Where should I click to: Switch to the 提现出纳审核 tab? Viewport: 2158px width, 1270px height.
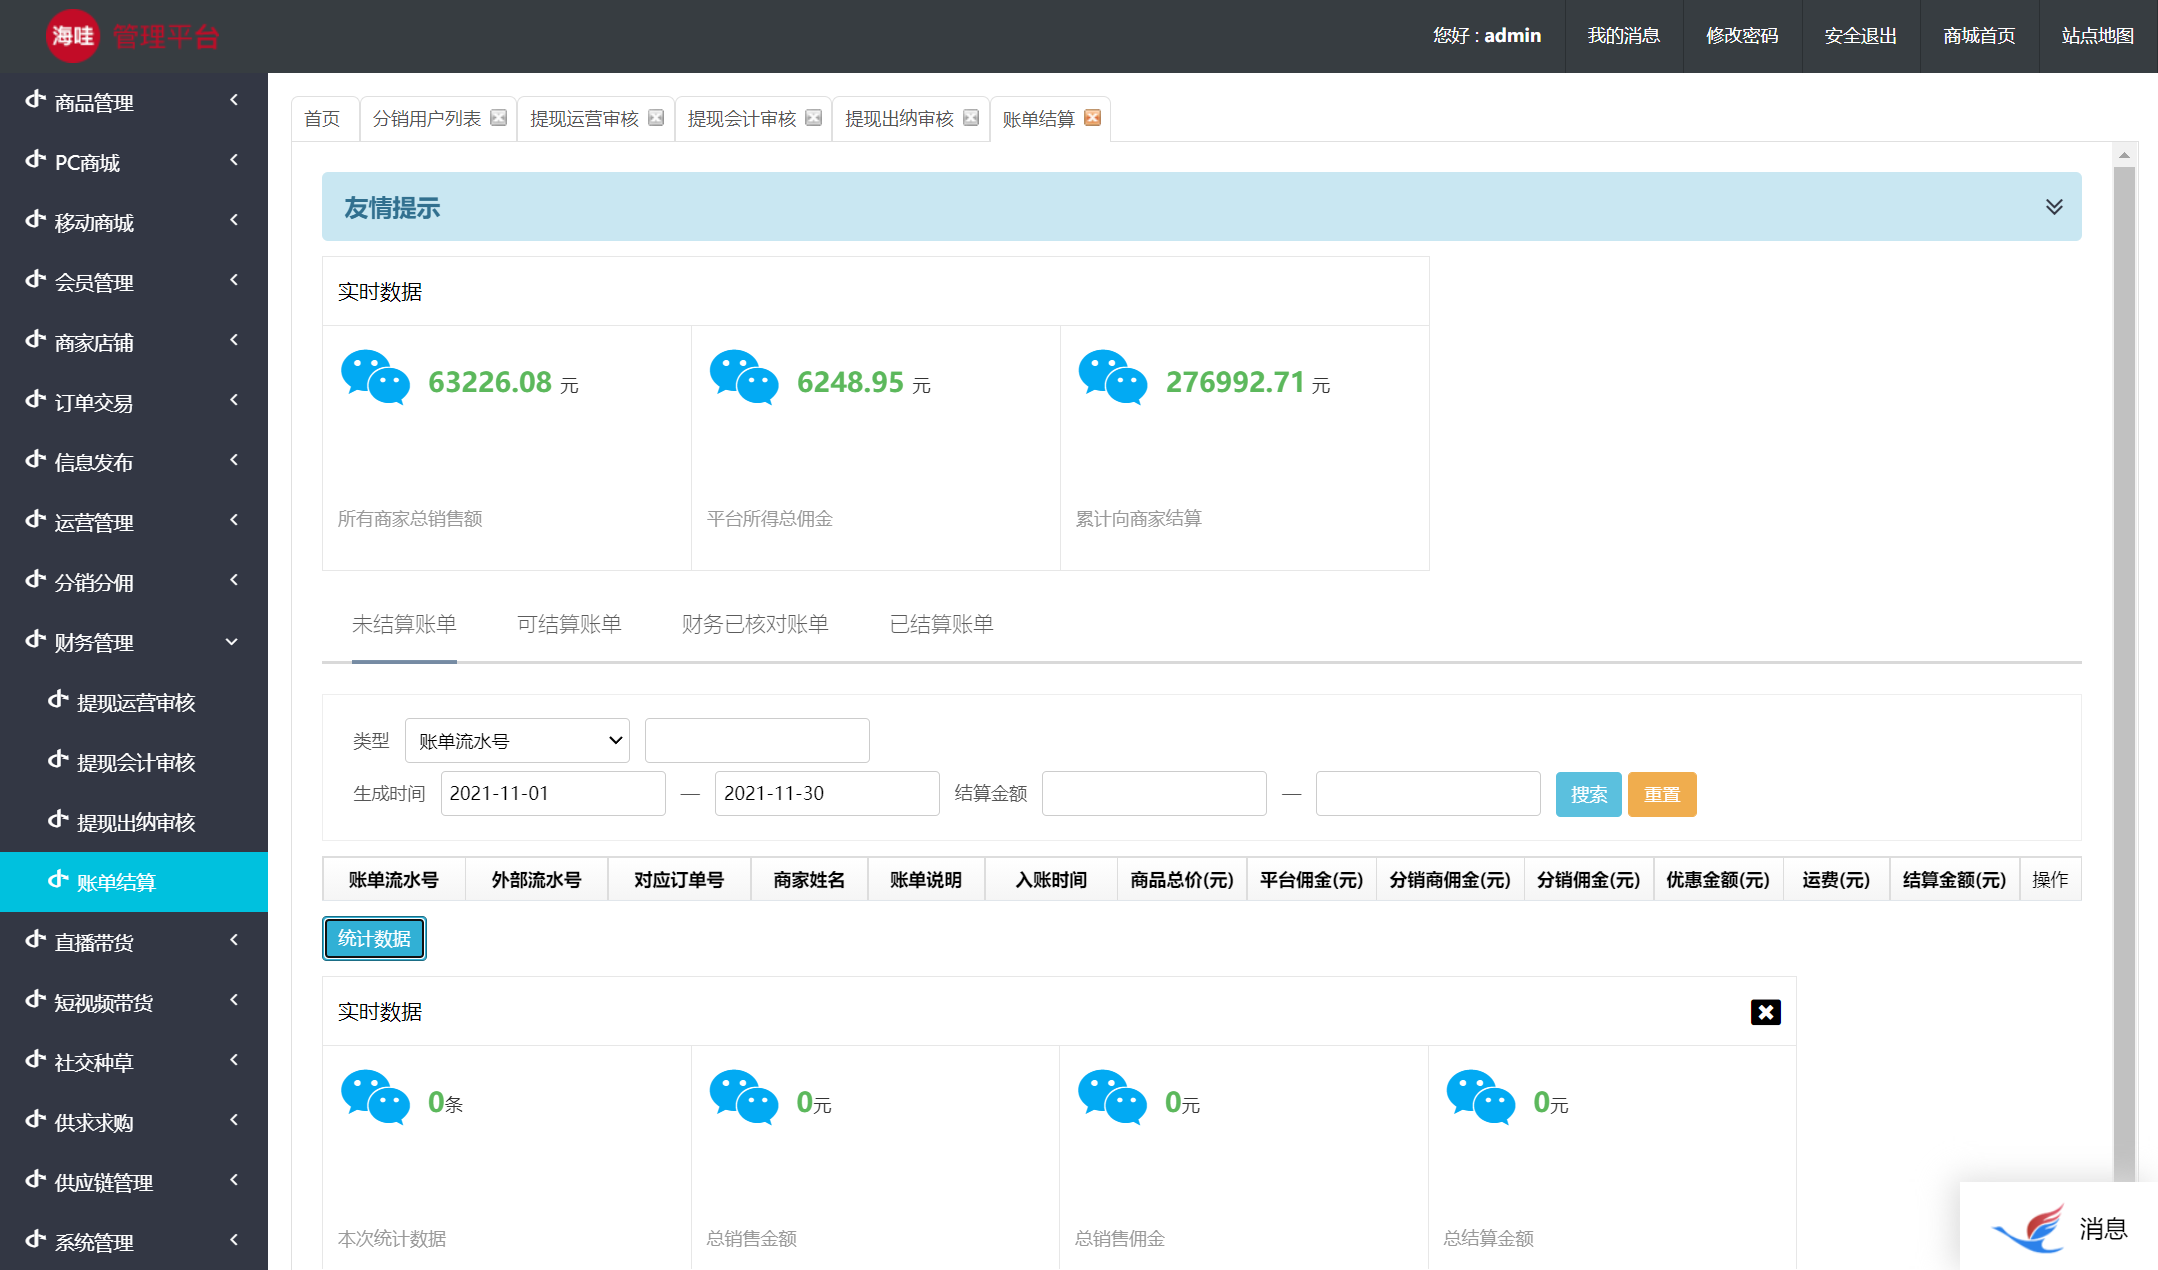click(898, 118)
